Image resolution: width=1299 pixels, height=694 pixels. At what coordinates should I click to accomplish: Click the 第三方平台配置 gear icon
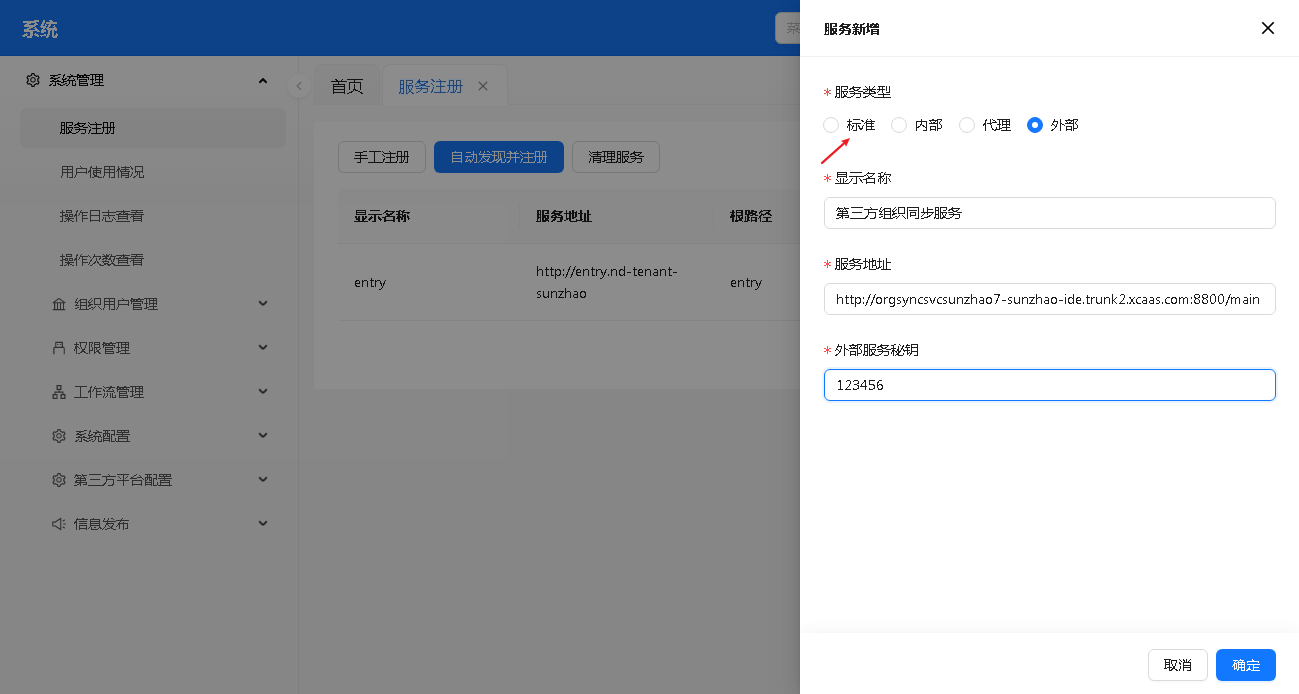[x=59, y=480]
